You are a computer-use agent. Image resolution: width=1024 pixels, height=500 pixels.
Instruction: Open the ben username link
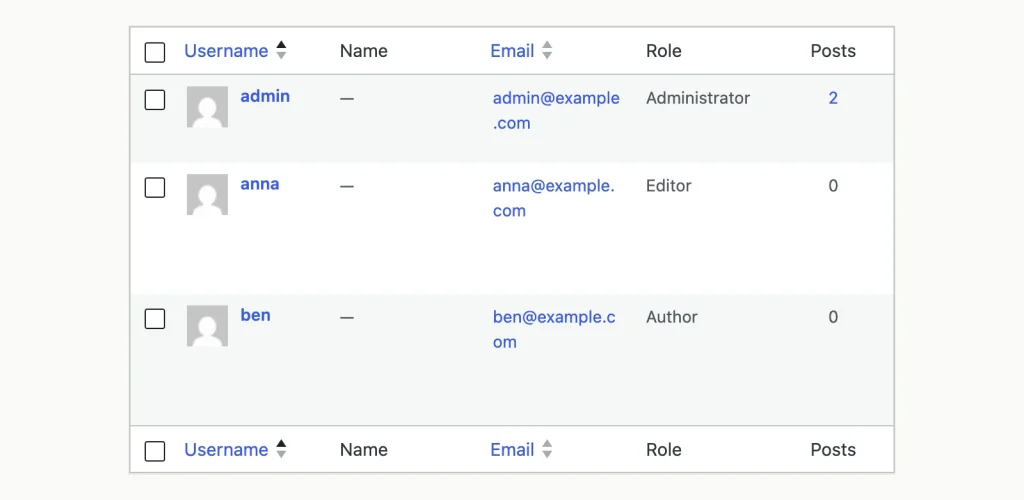pyautogui.click(x=255, y=315)
